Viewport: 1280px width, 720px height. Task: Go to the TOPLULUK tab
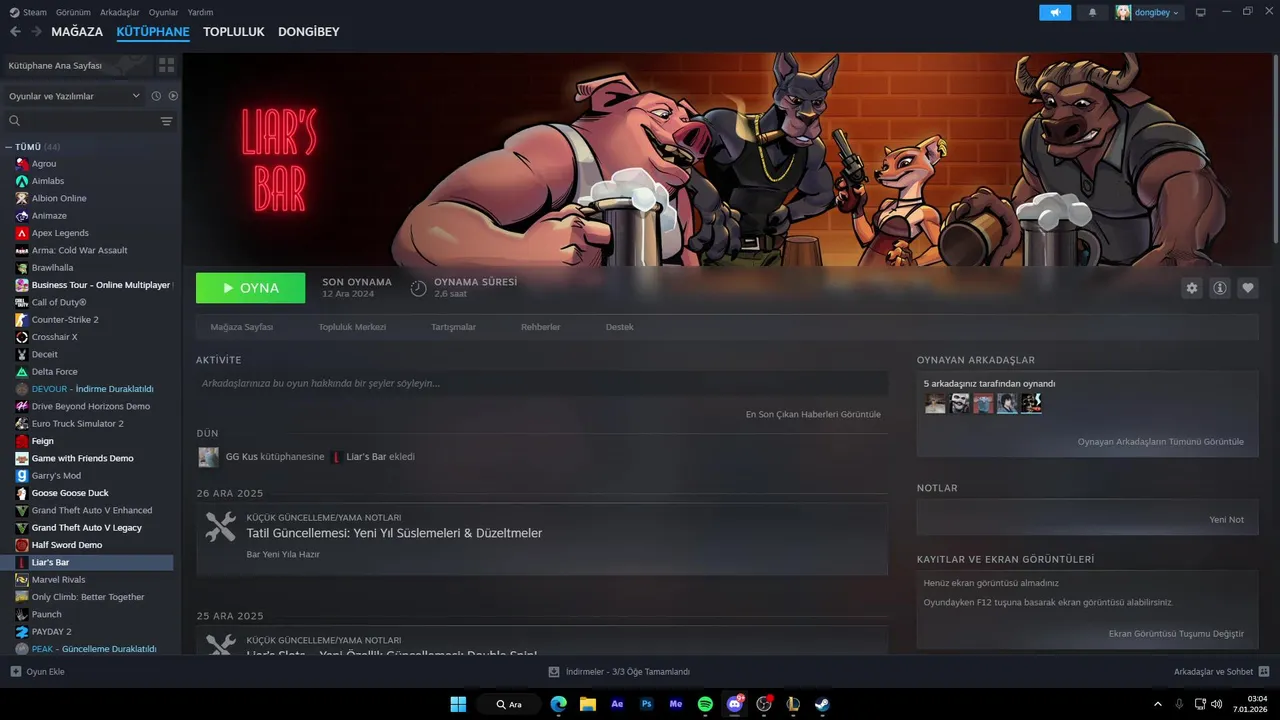click(x=233, y=32)
